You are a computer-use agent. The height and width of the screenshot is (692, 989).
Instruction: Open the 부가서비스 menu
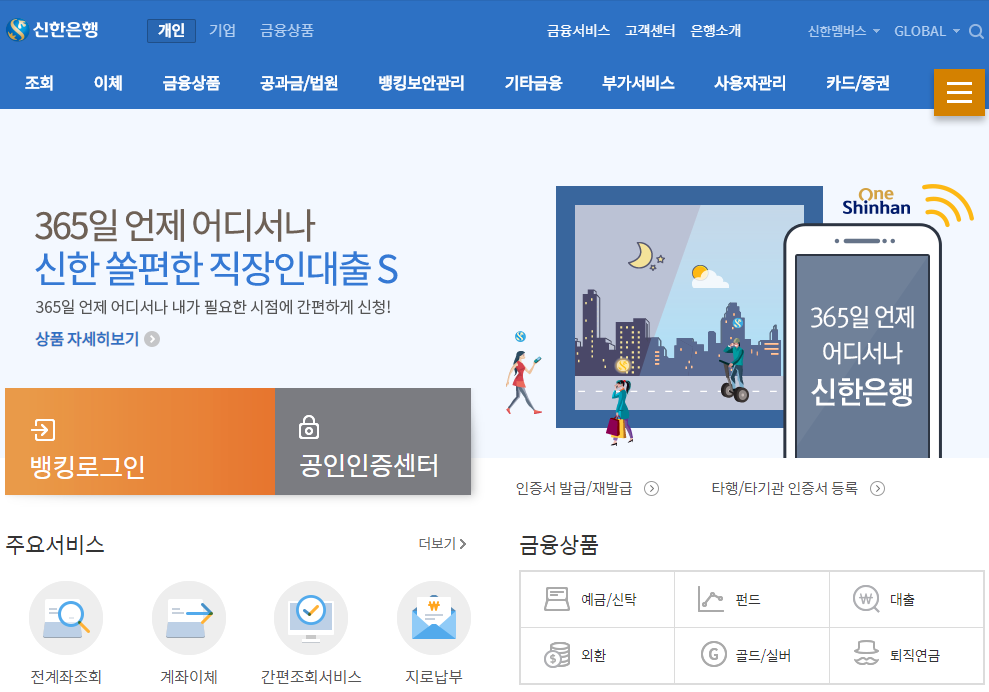pos(638,83)
